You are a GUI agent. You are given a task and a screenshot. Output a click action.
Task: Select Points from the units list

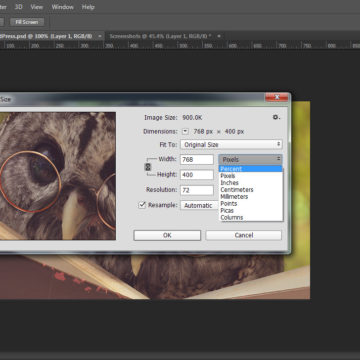pos(250,204)
